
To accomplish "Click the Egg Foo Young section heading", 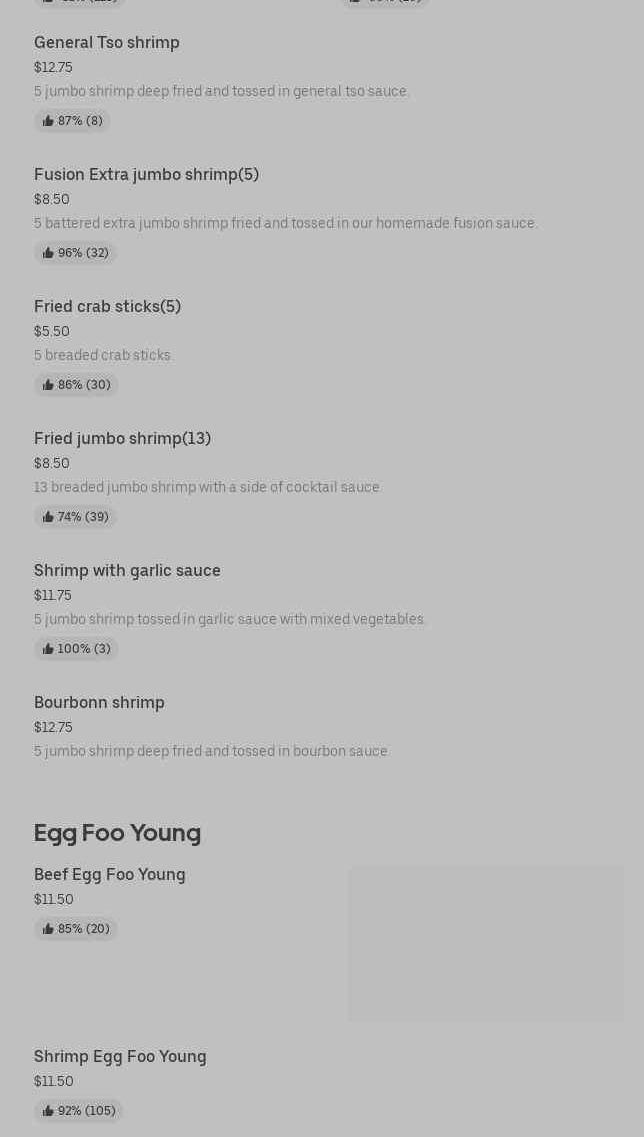I will click(x=117, y=832).
